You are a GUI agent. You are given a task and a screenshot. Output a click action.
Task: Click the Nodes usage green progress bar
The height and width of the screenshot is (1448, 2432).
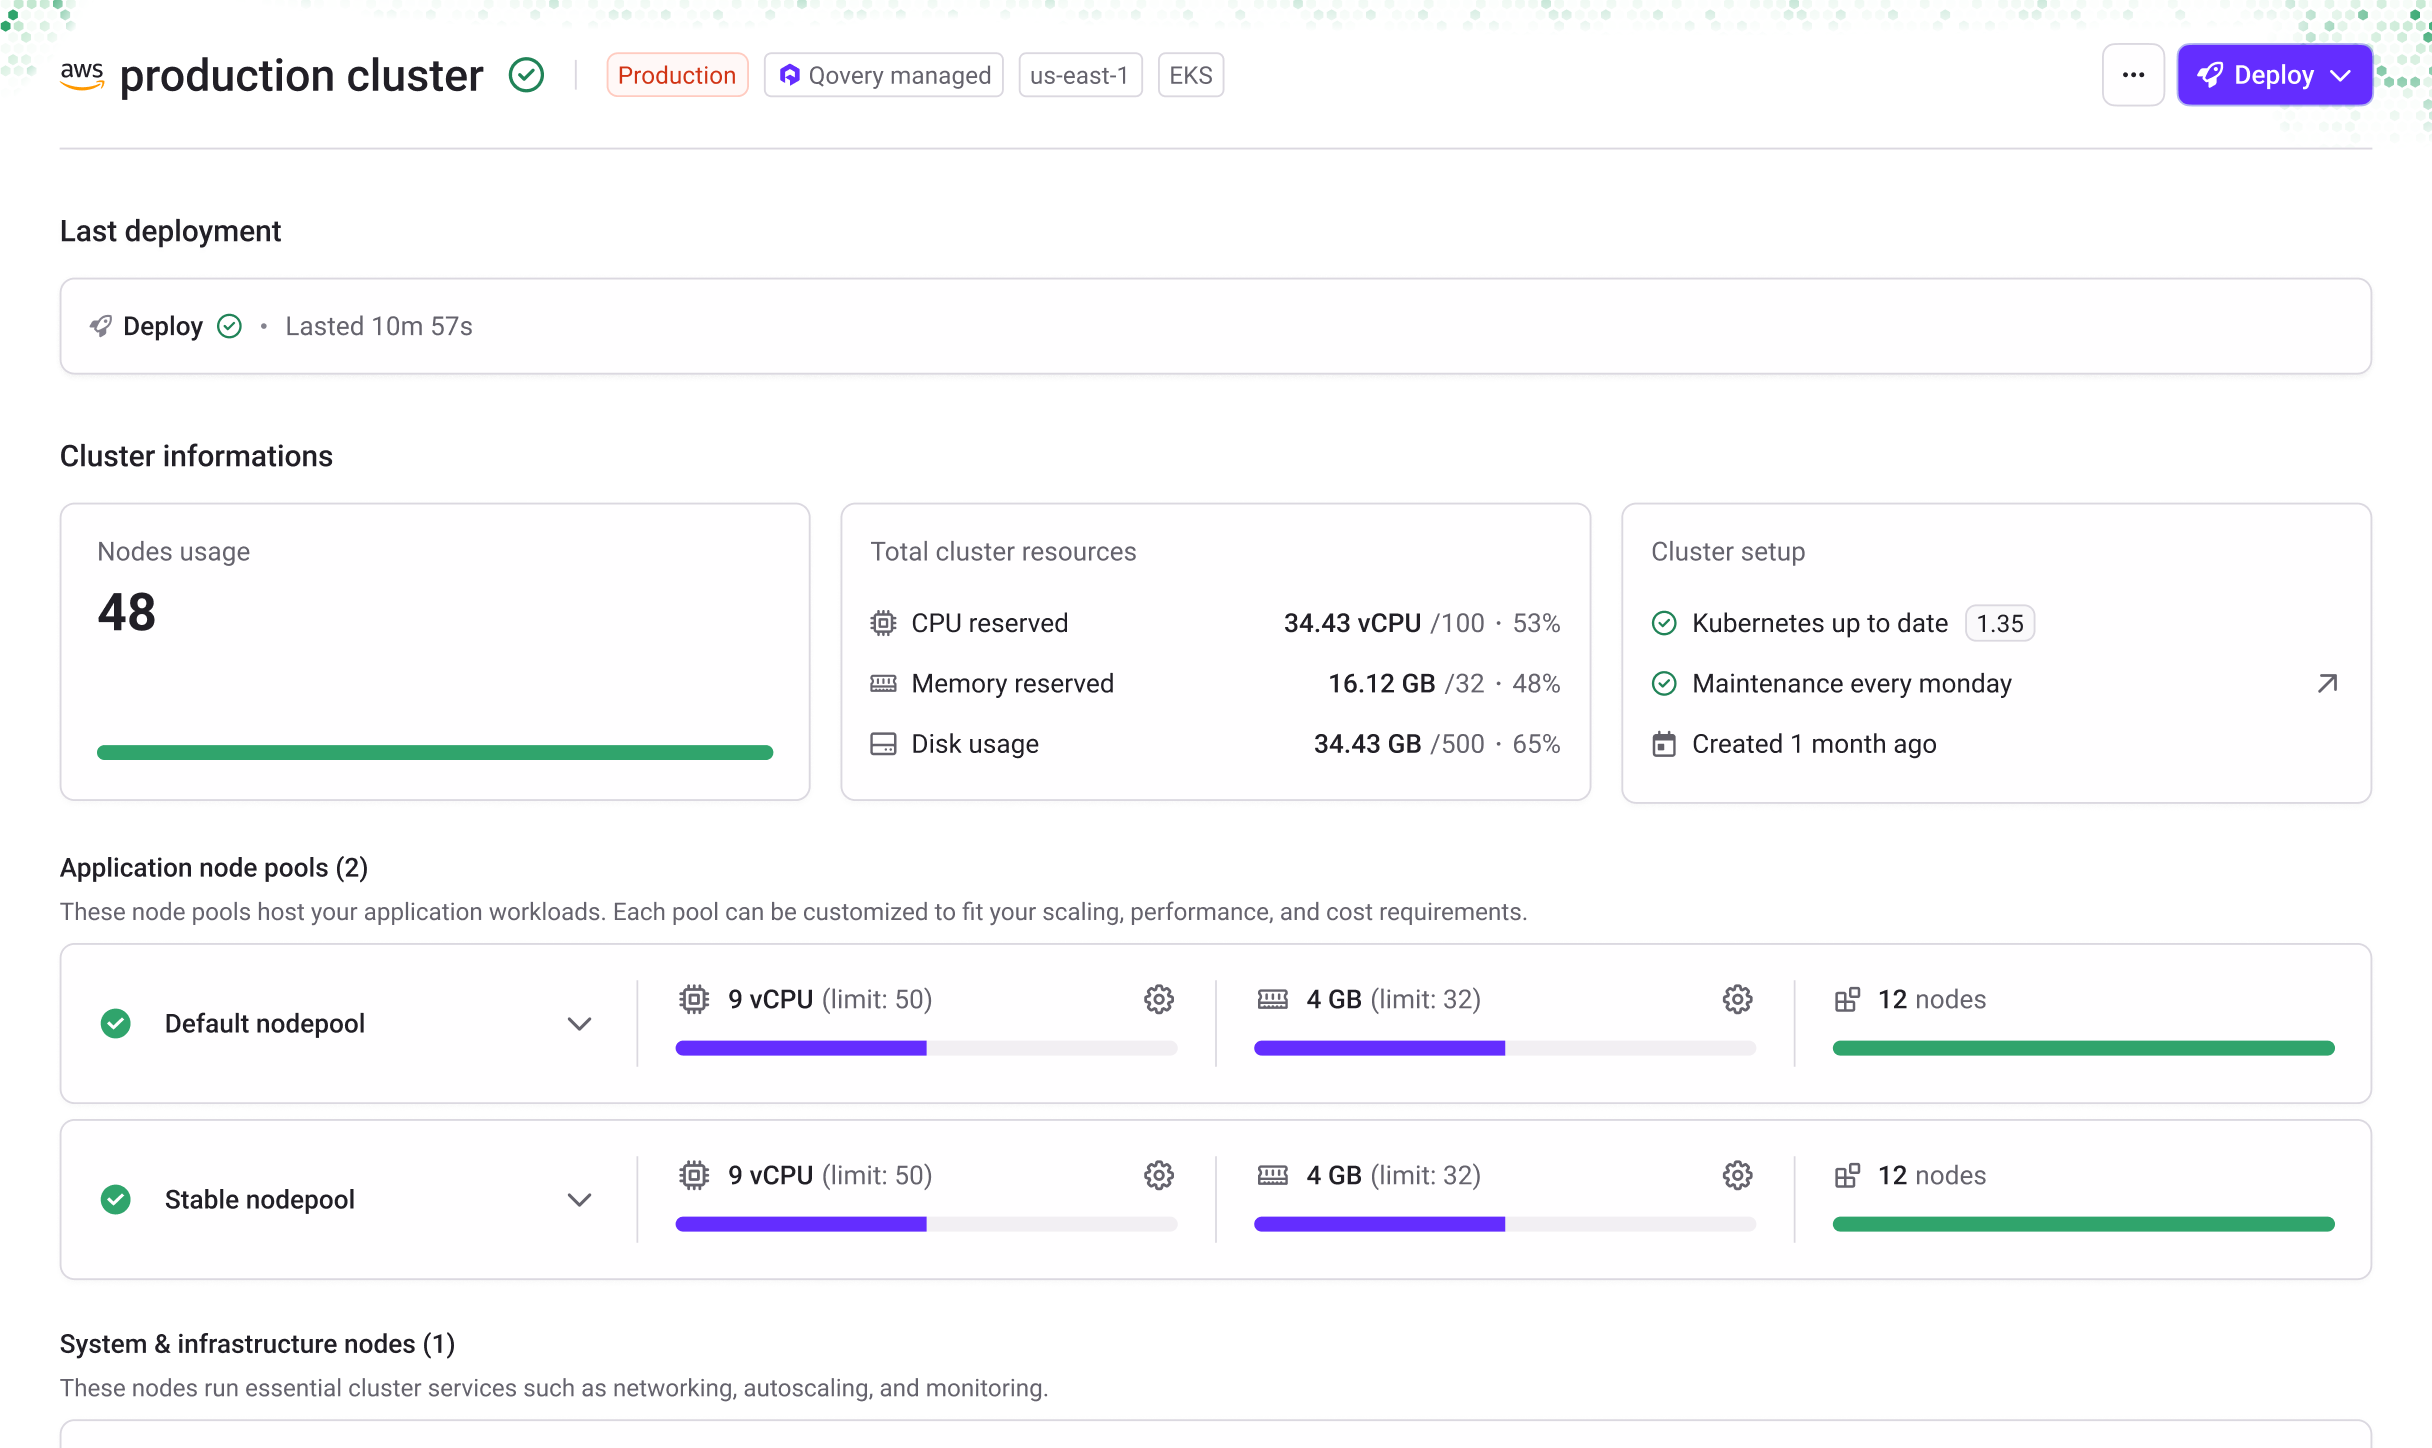(x=435, y=752)
